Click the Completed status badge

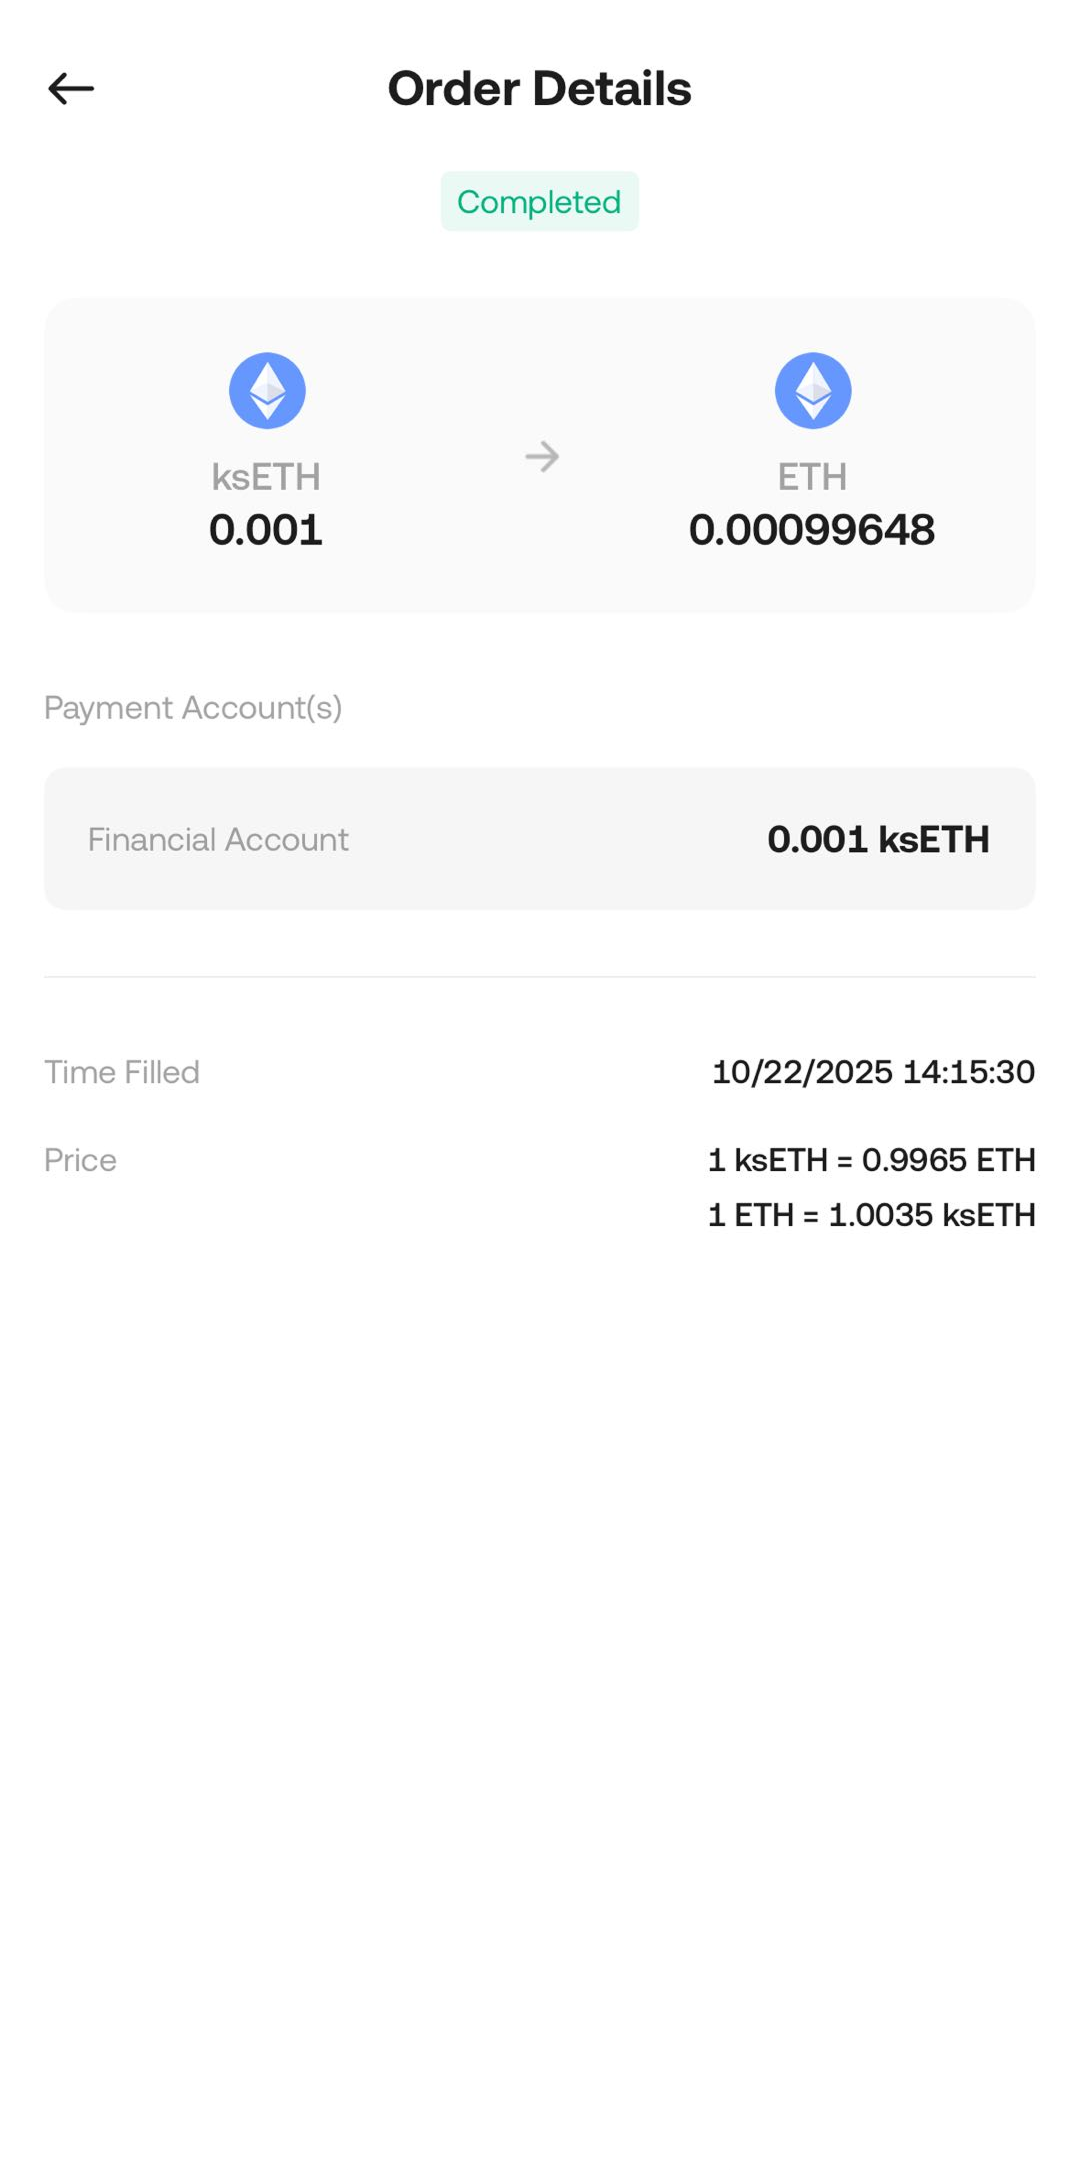point(539,202)
